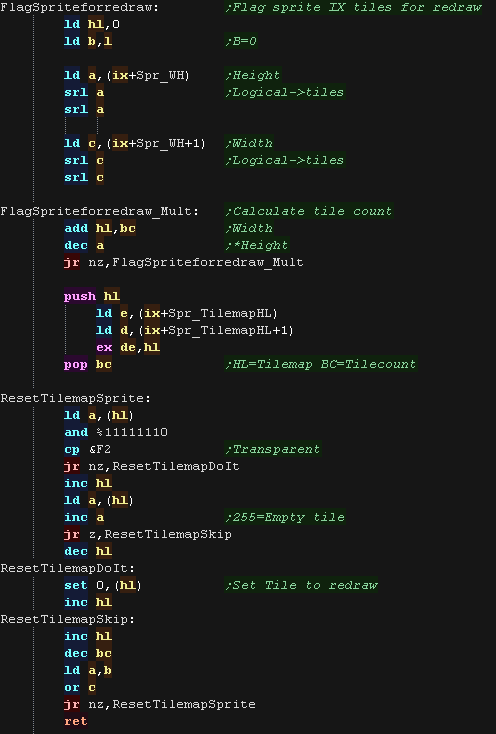The height and width of the screenshot is (734, 496).
Task: Click the ex de,hl instruction
Action: pos(128,347)
